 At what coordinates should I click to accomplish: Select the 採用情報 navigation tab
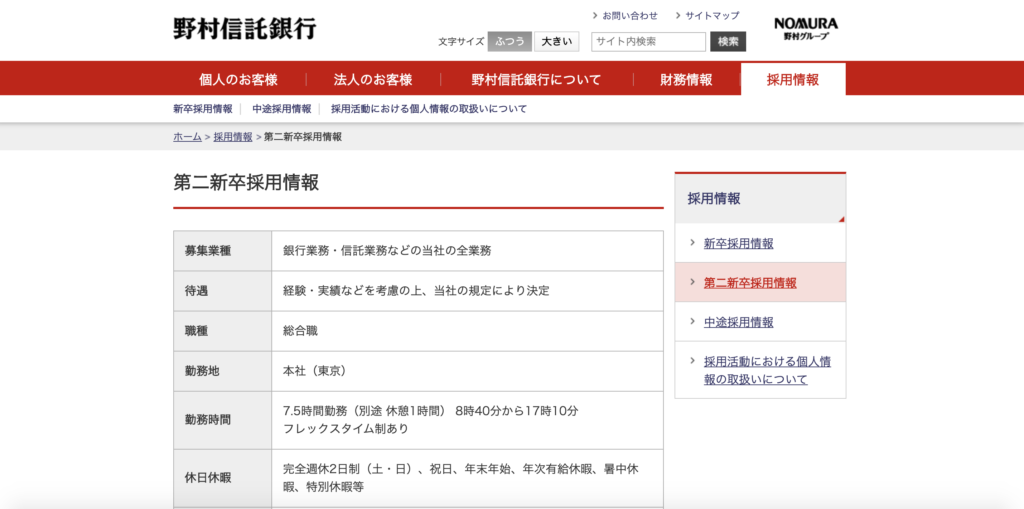pyautogui.click(x=793, y=80)
